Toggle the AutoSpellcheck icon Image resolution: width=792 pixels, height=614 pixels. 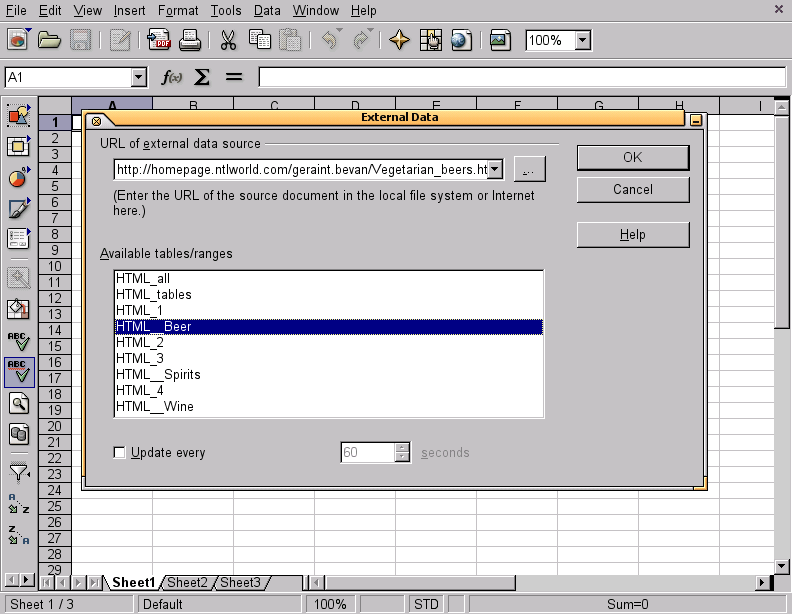[19, 372]
